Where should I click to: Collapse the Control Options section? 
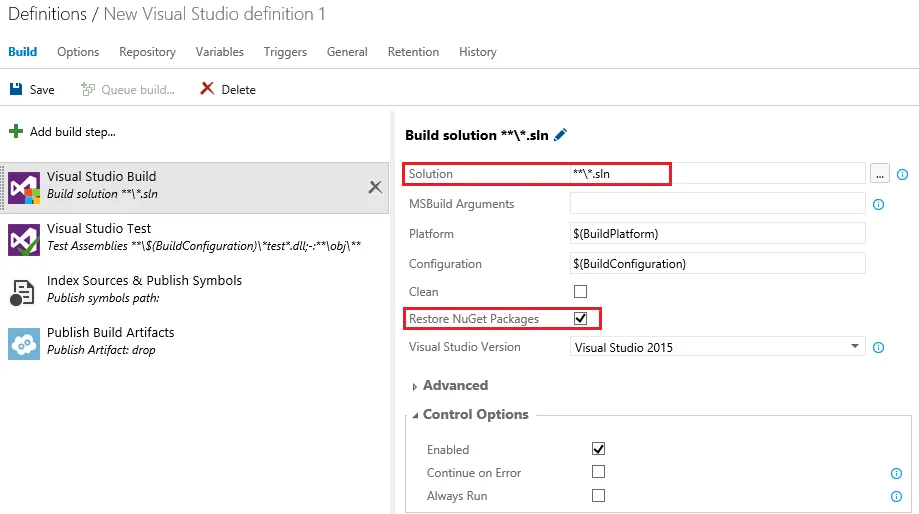click(415, 415)
